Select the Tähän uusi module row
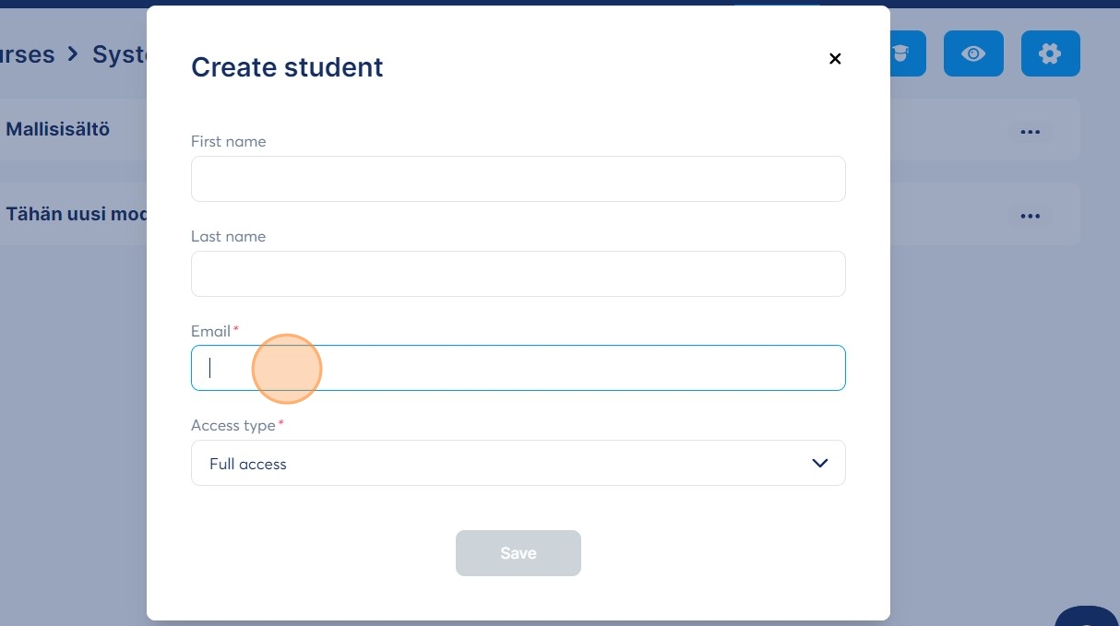The width and height of the screenshot is (1120, 626). click(76, 214)
